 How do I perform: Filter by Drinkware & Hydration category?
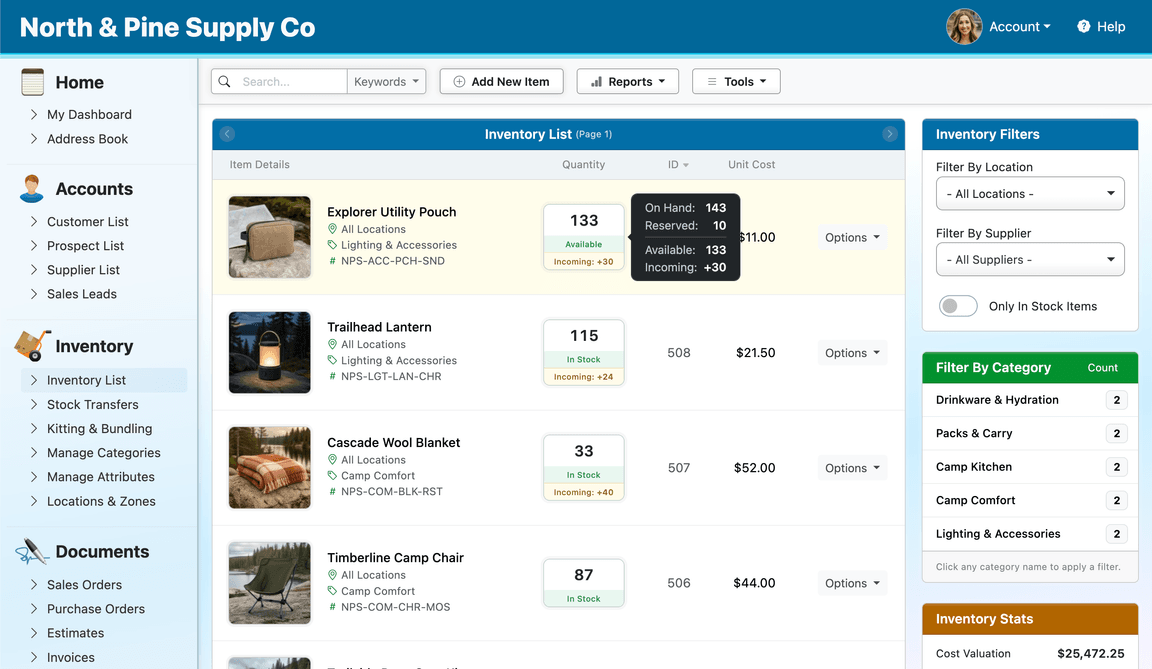pyautogui.click(x=997, y=399)
